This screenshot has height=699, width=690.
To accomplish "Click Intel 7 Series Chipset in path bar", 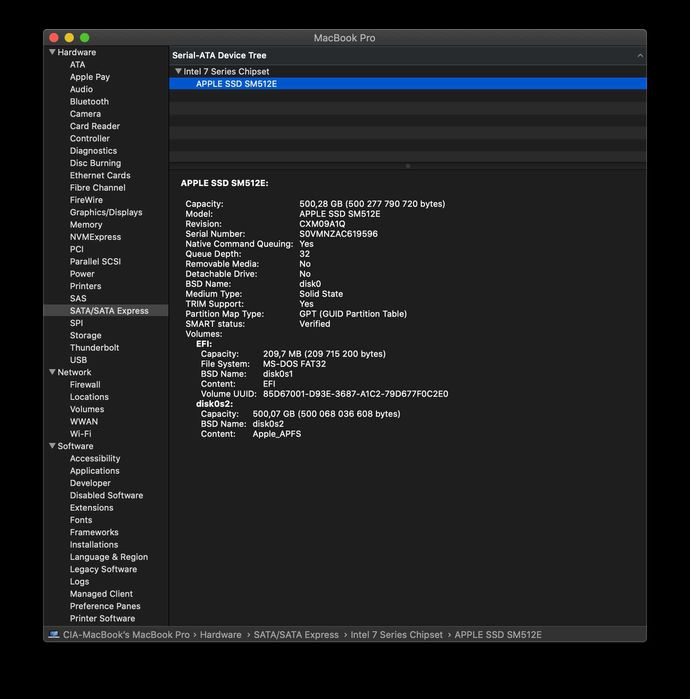I will 397,635.
